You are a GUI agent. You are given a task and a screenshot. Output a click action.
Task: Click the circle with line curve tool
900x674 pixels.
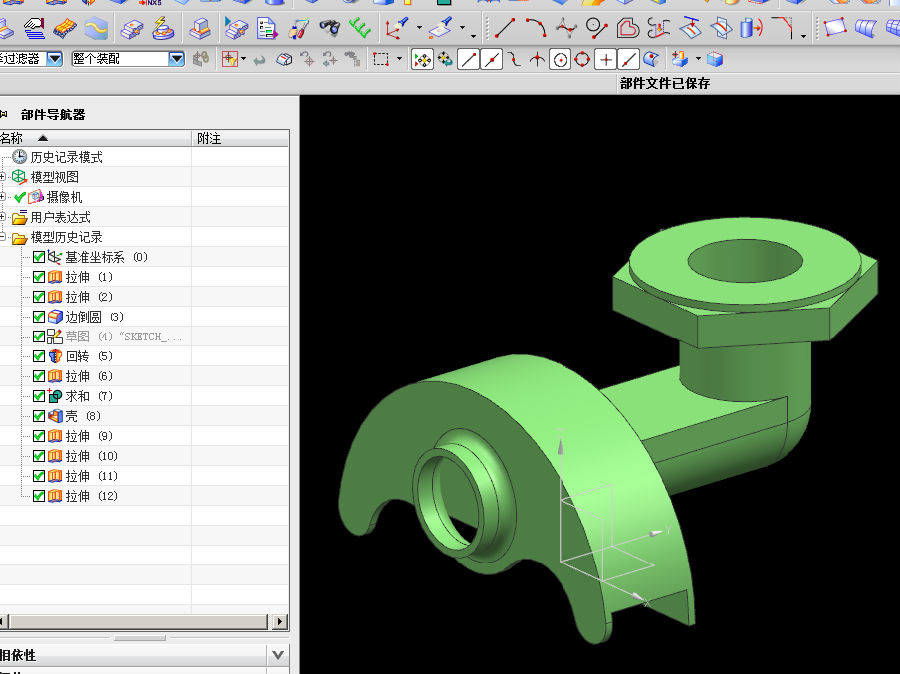tap(597, 28)
